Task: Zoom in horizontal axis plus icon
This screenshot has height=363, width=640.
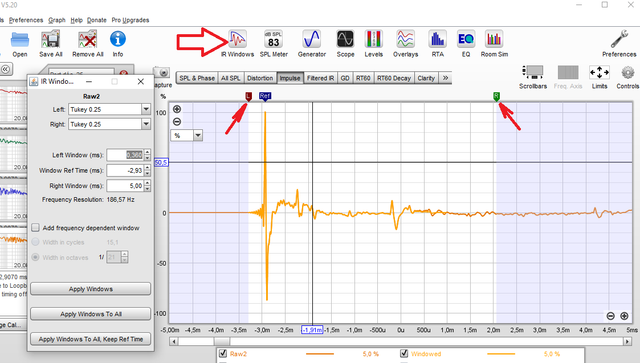Action: [x=624, y=316]
